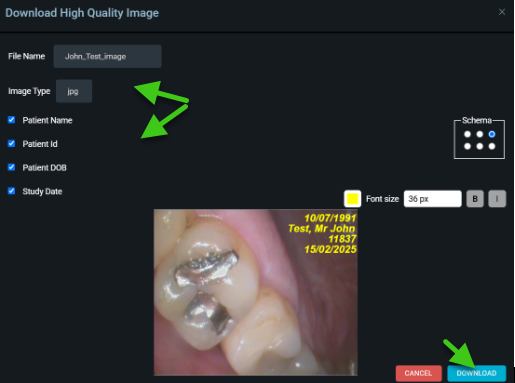The image size is (515, 383).
Task: Select top-left Schema position radio
Action: pyautogui.click(x=467, y=134)
